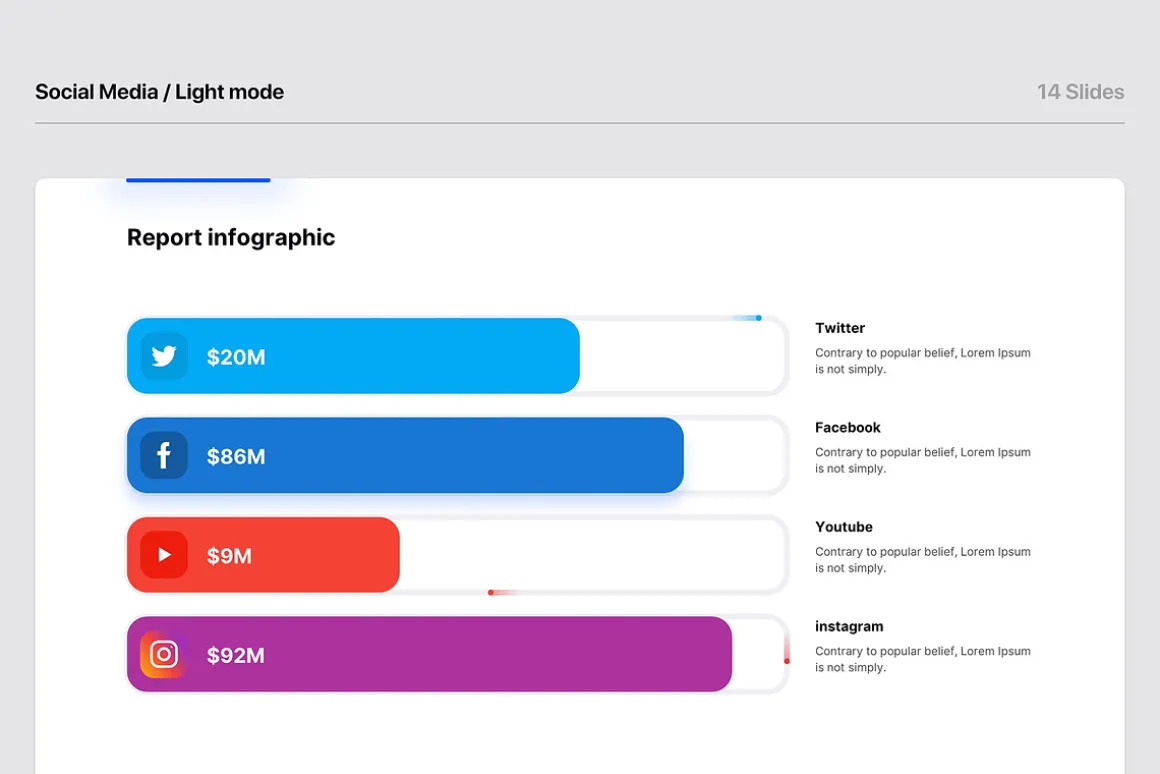This screenshot has height=774, width=1160.
Task: Click the instagram heading text
Action: point(849,626)
